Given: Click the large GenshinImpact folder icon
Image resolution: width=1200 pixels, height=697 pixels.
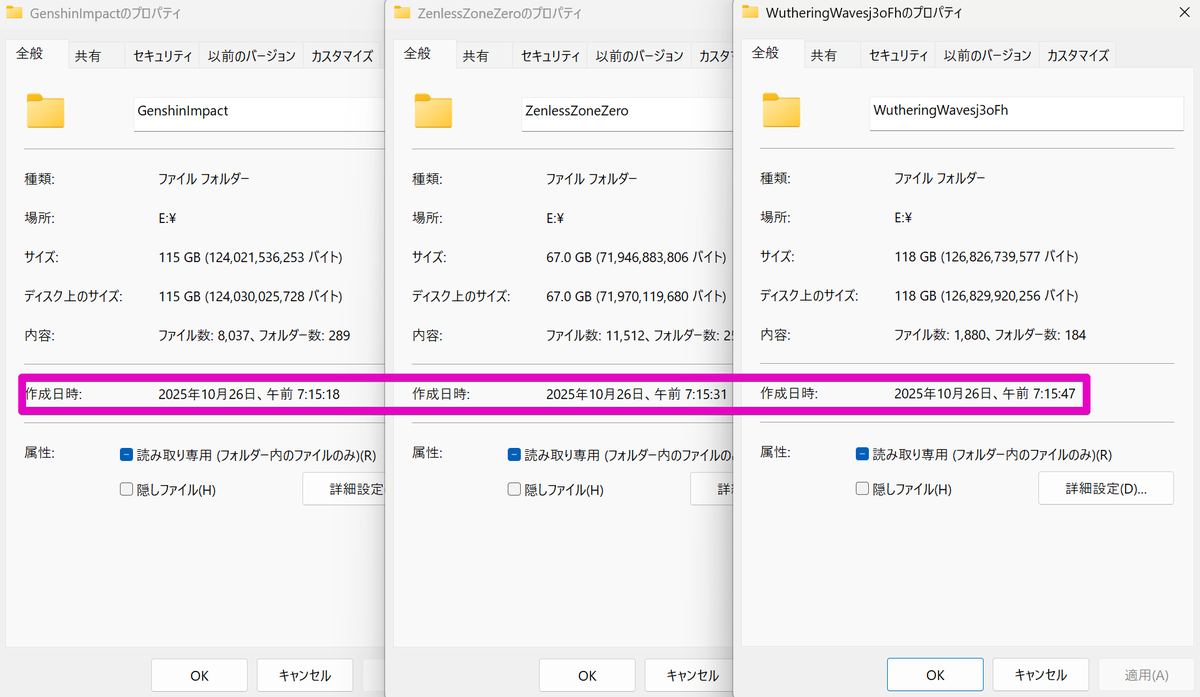Looking at the screenshot, I should click(45, 111).
